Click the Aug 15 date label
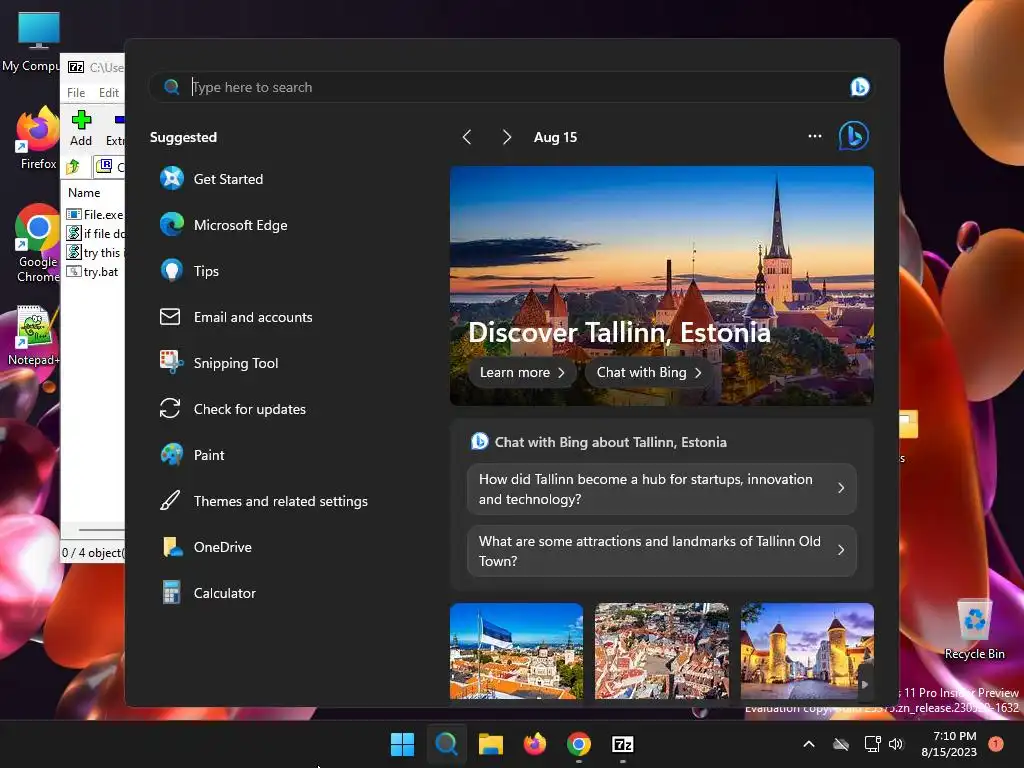 tap(555, 137)
